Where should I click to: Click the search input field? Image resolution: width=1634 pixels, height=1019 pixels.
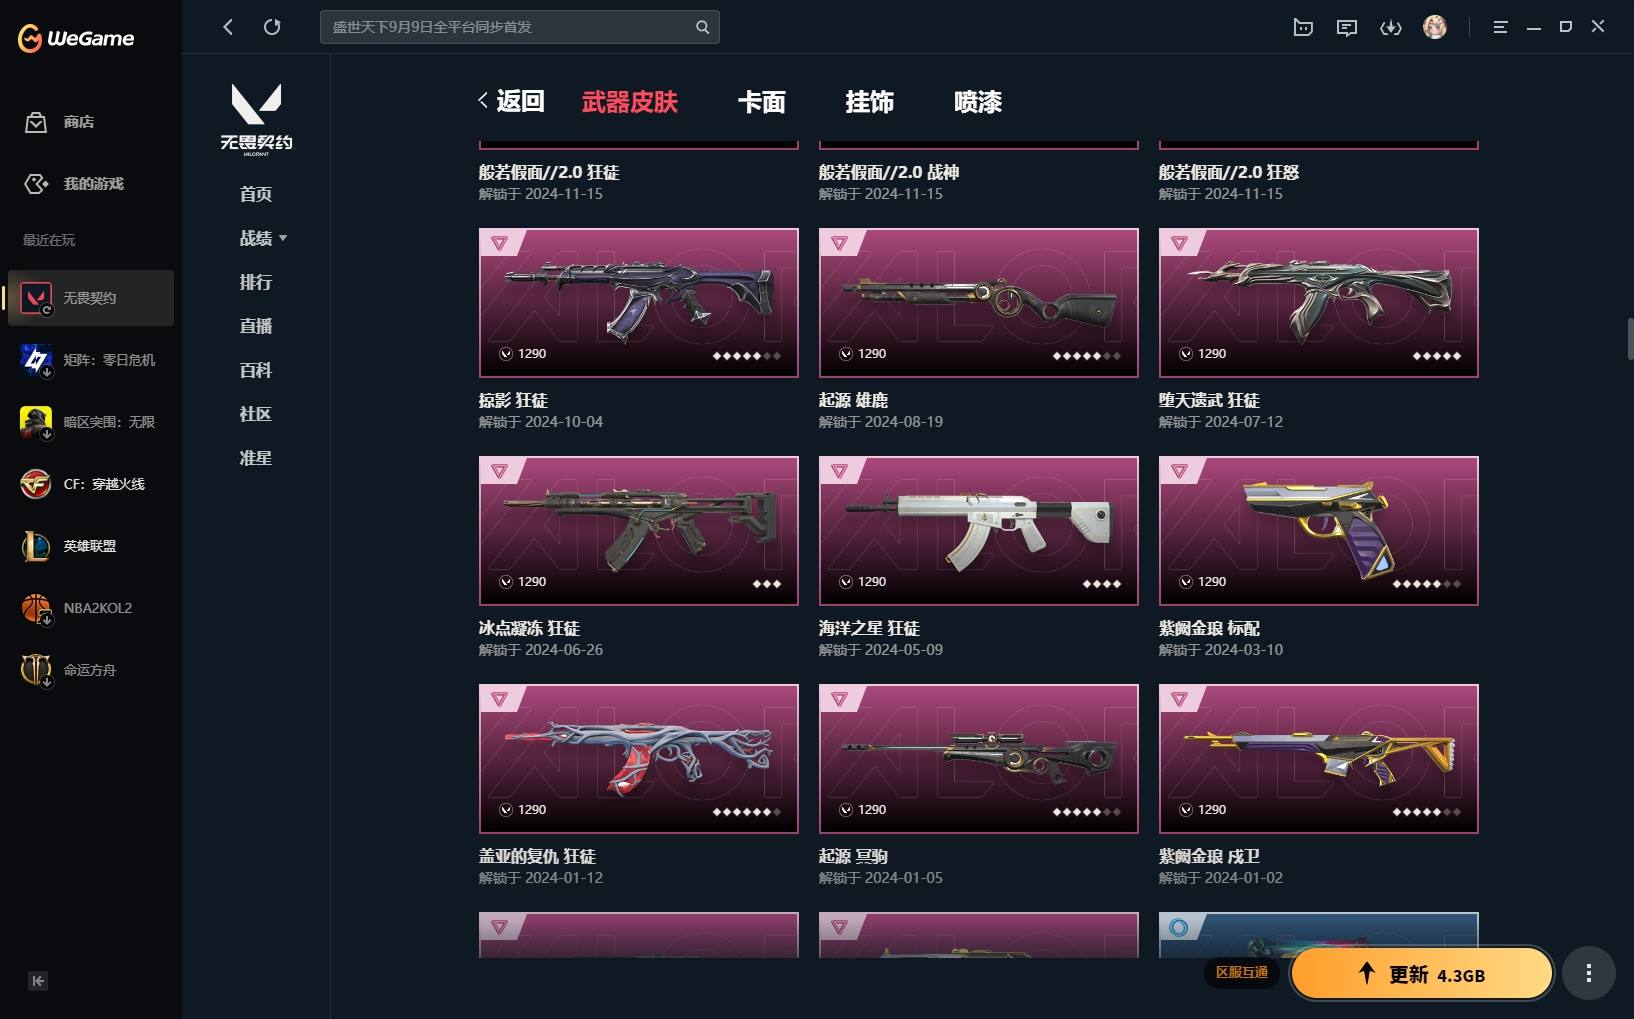pos(508,27)
